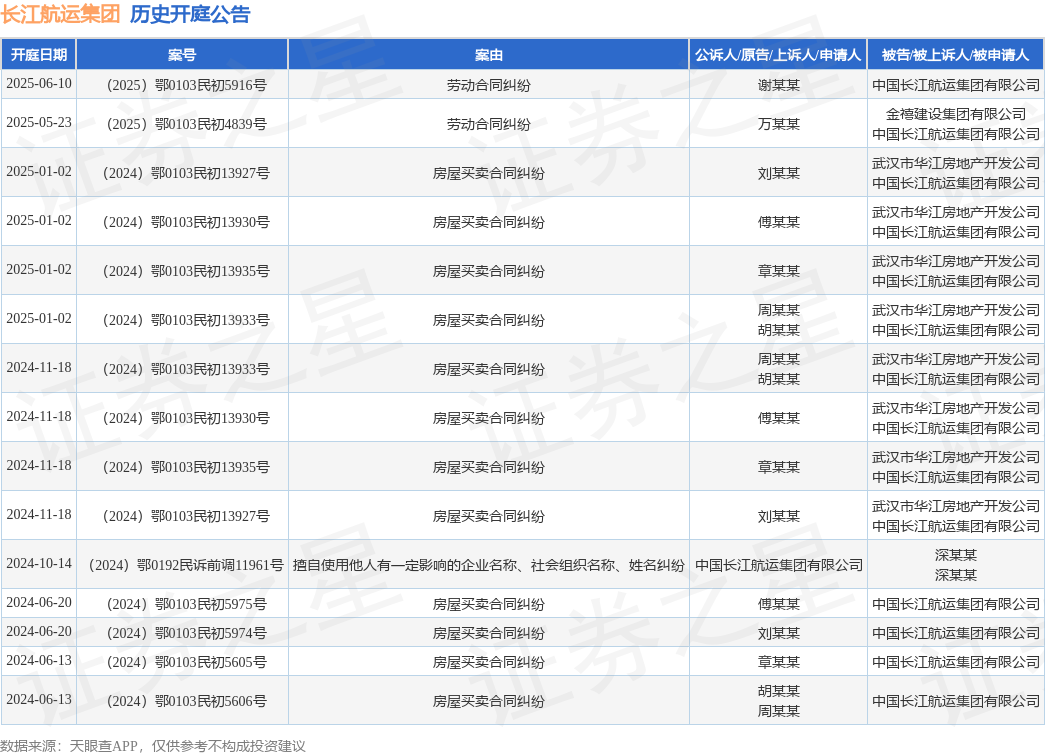Select the 案由 column header
Viewport: 1045px width, 755px height.
click(x=489, y=55)
